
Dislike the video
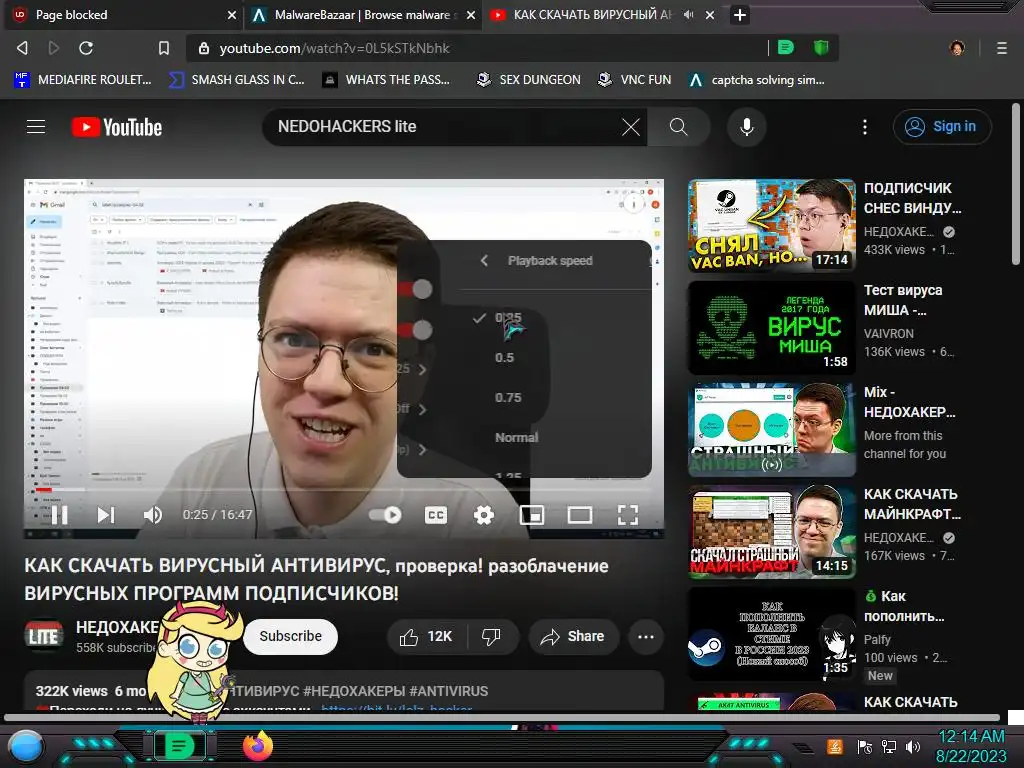[492, 637]
